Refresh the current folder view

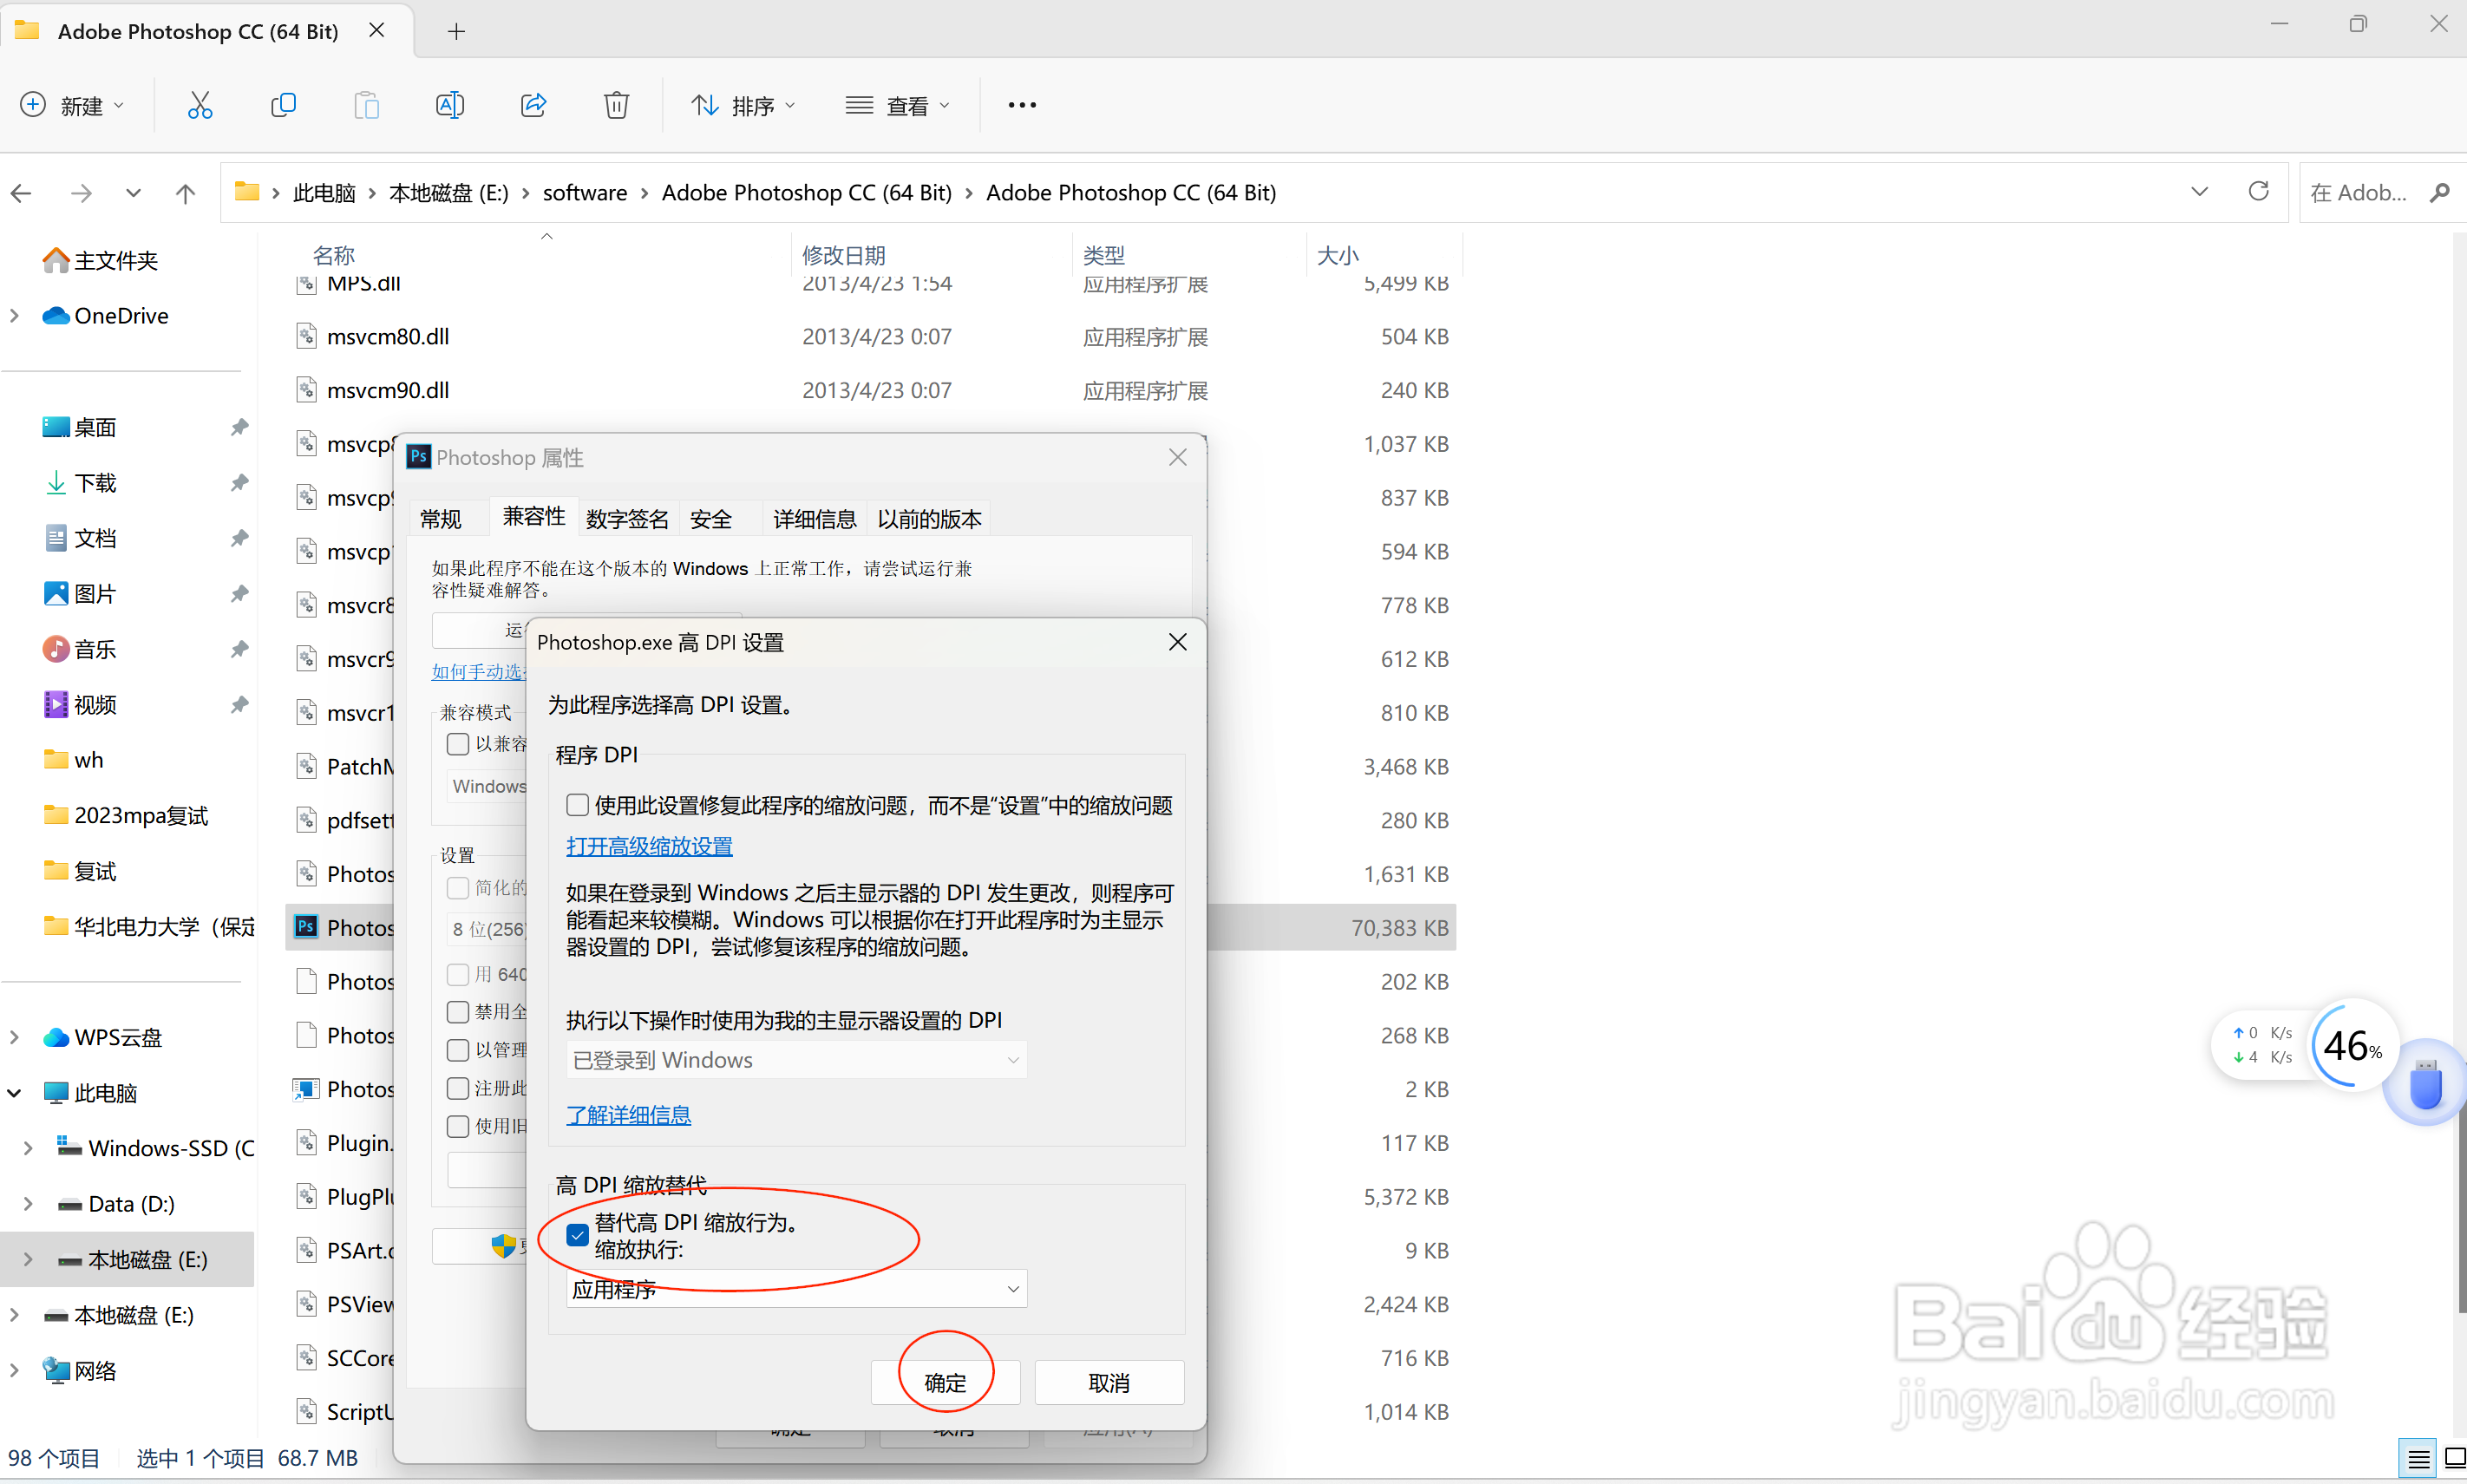click(2257, 191)
